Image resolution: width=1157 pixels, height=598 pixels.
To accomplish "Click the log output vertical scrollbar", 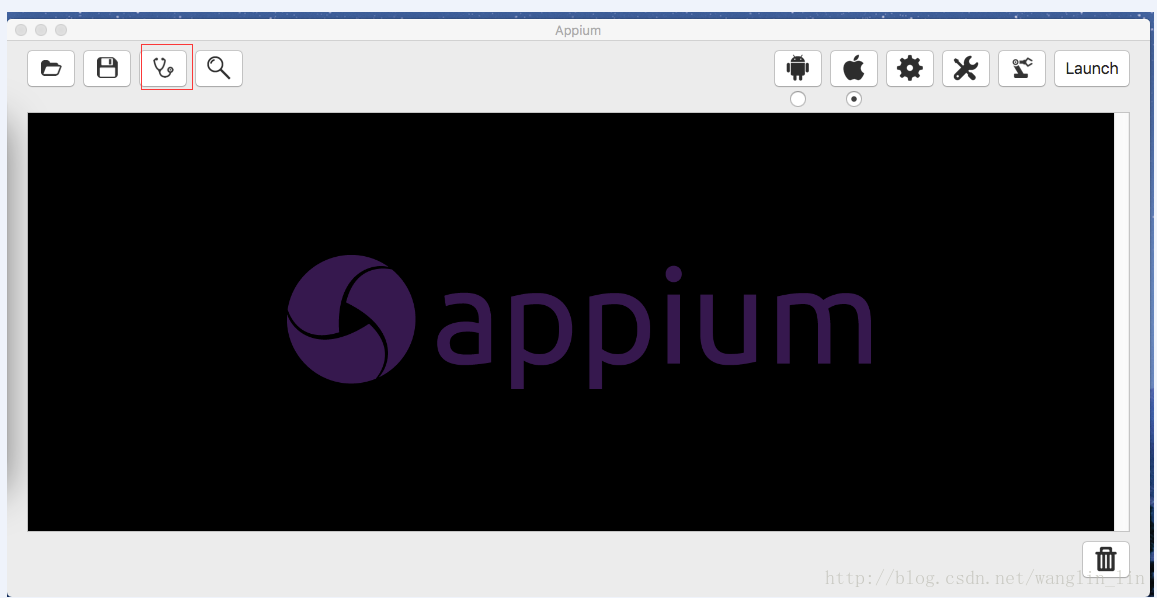I will click(x=1122, y=322).
